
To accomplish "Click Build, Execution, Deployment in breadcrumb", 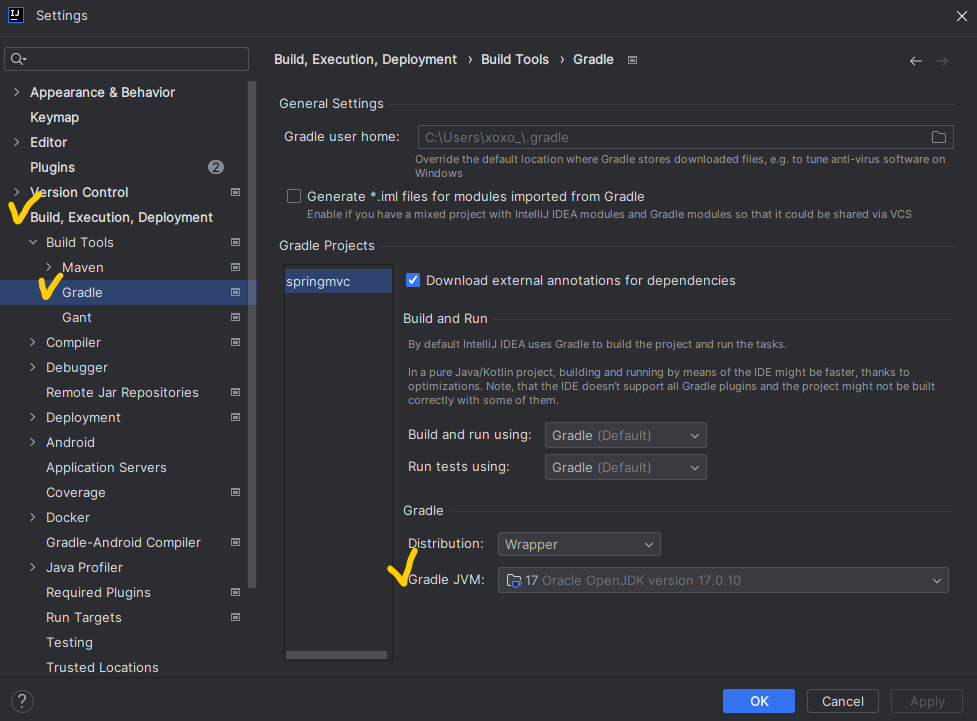I will point(365,59).
